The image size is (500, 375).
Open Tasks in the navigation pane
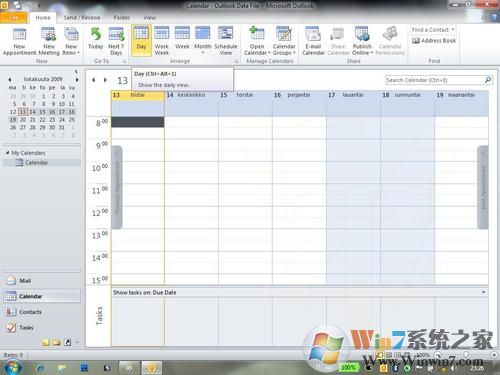(x=42, y=328)
